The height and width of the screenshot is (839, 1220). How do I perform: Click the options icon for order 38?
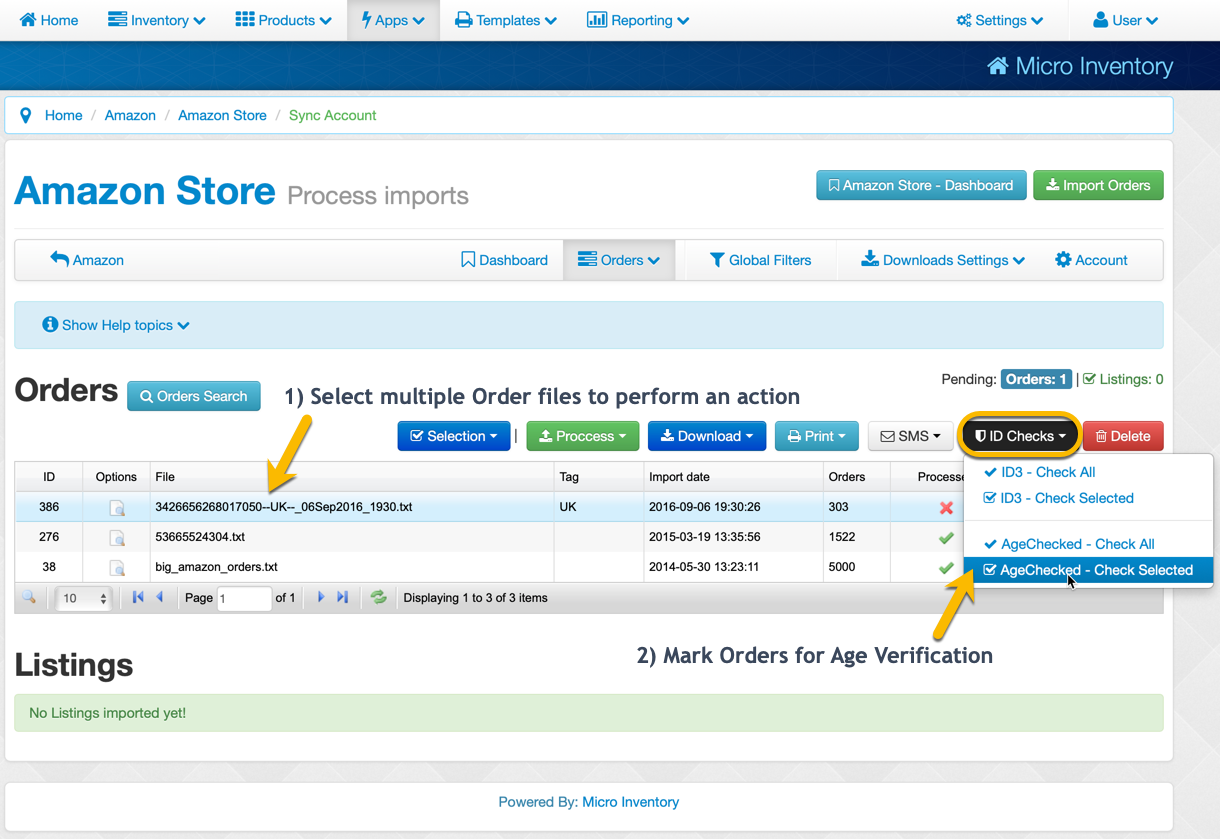pos(117,568)
